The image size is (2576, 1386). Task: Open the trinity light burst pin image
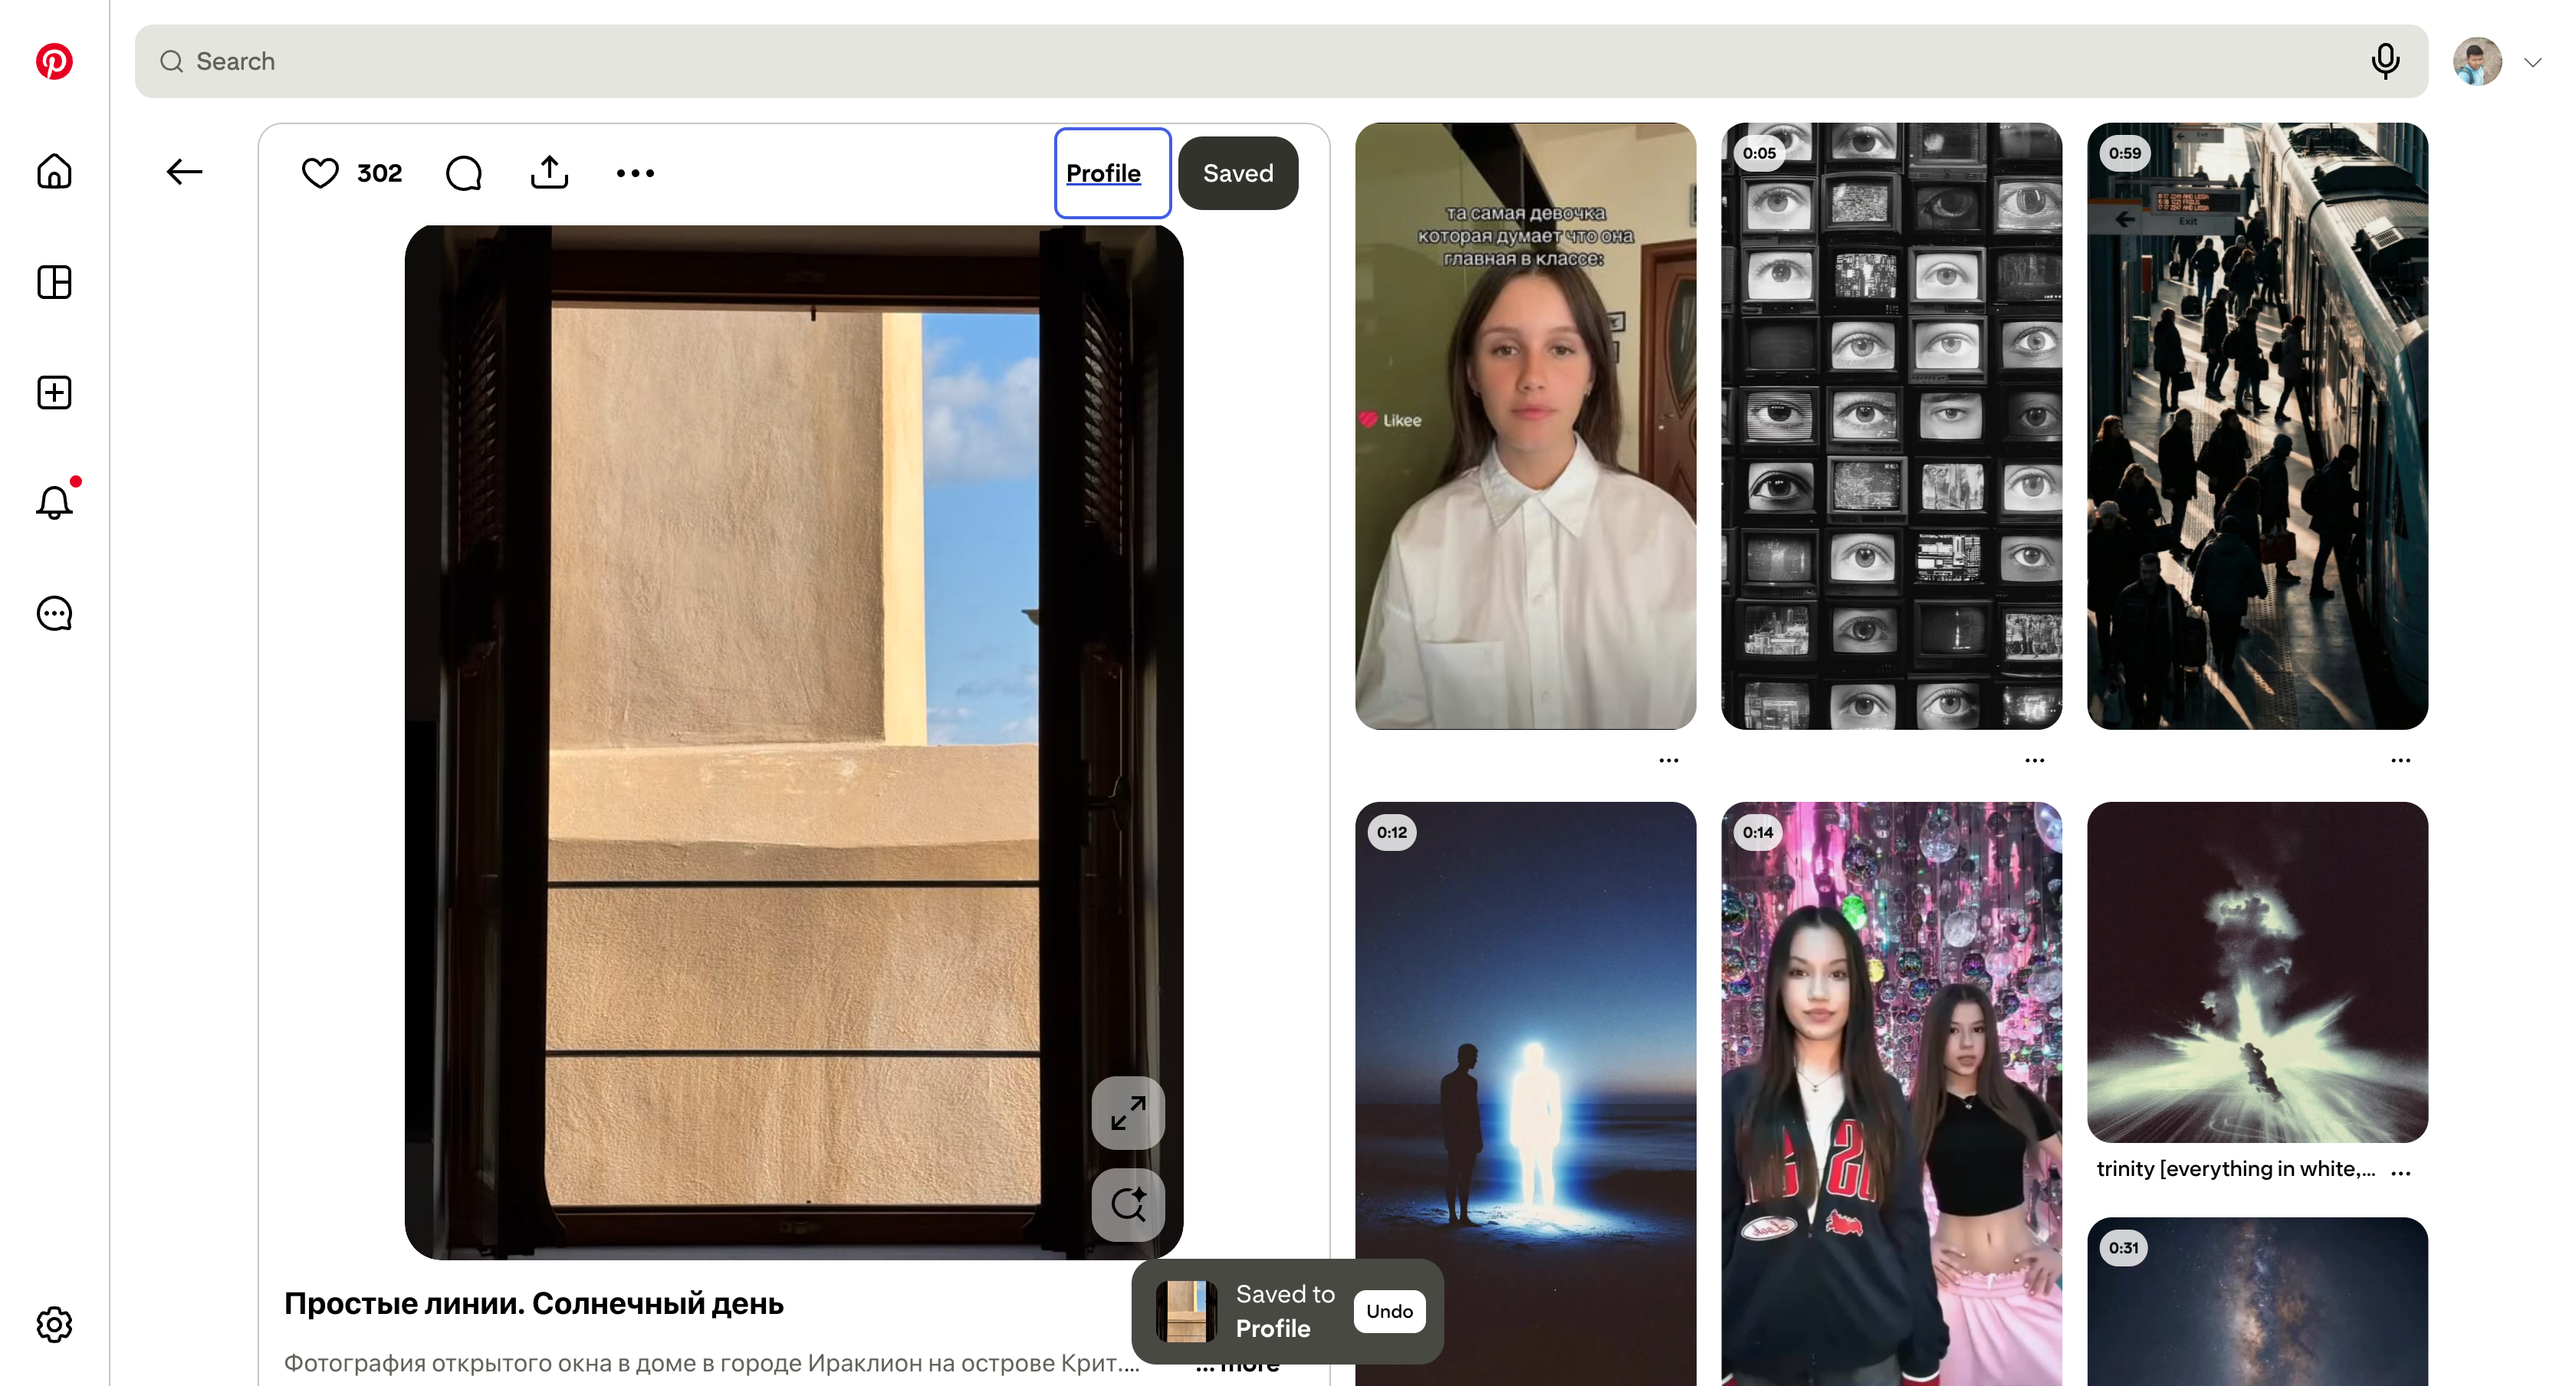(2257, 972)
